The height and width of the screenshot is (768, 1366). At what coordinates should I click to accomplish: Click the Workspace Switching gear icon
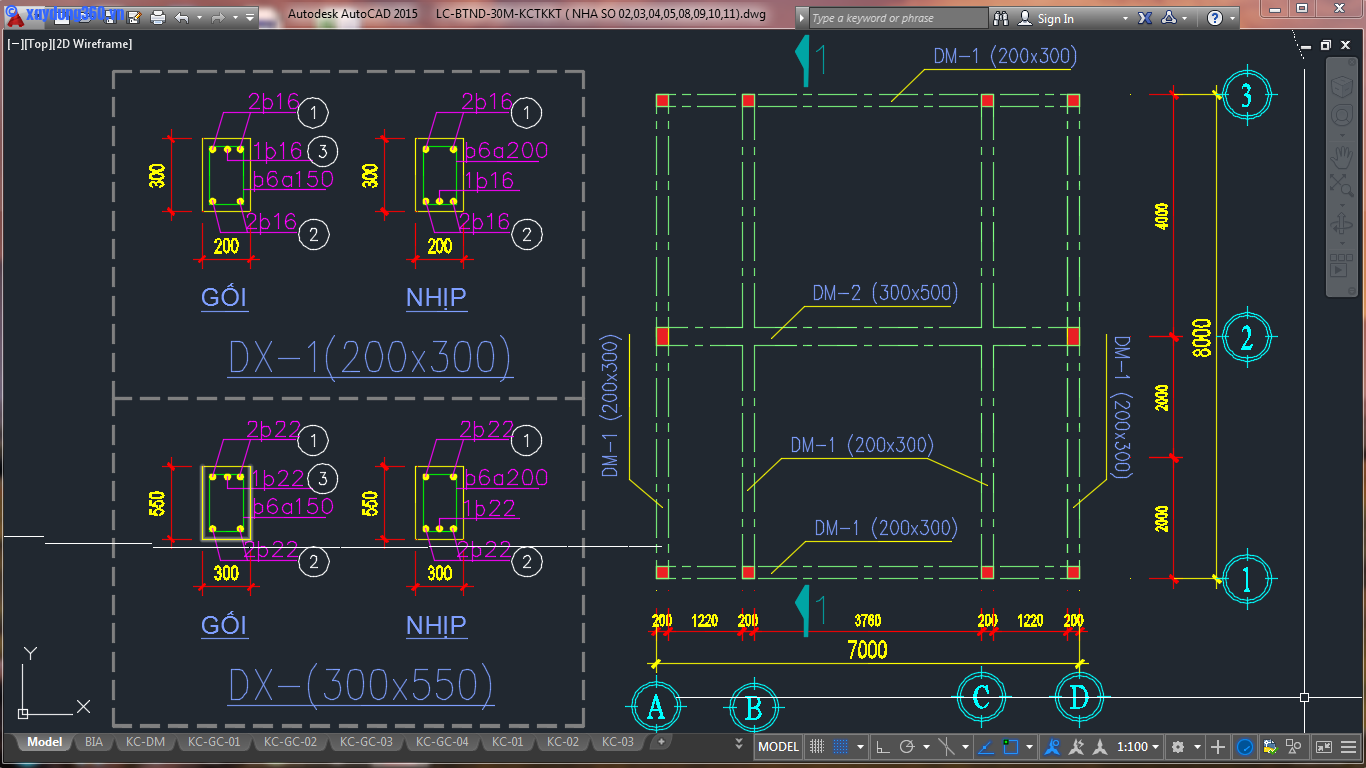(x=1178, y=746)
